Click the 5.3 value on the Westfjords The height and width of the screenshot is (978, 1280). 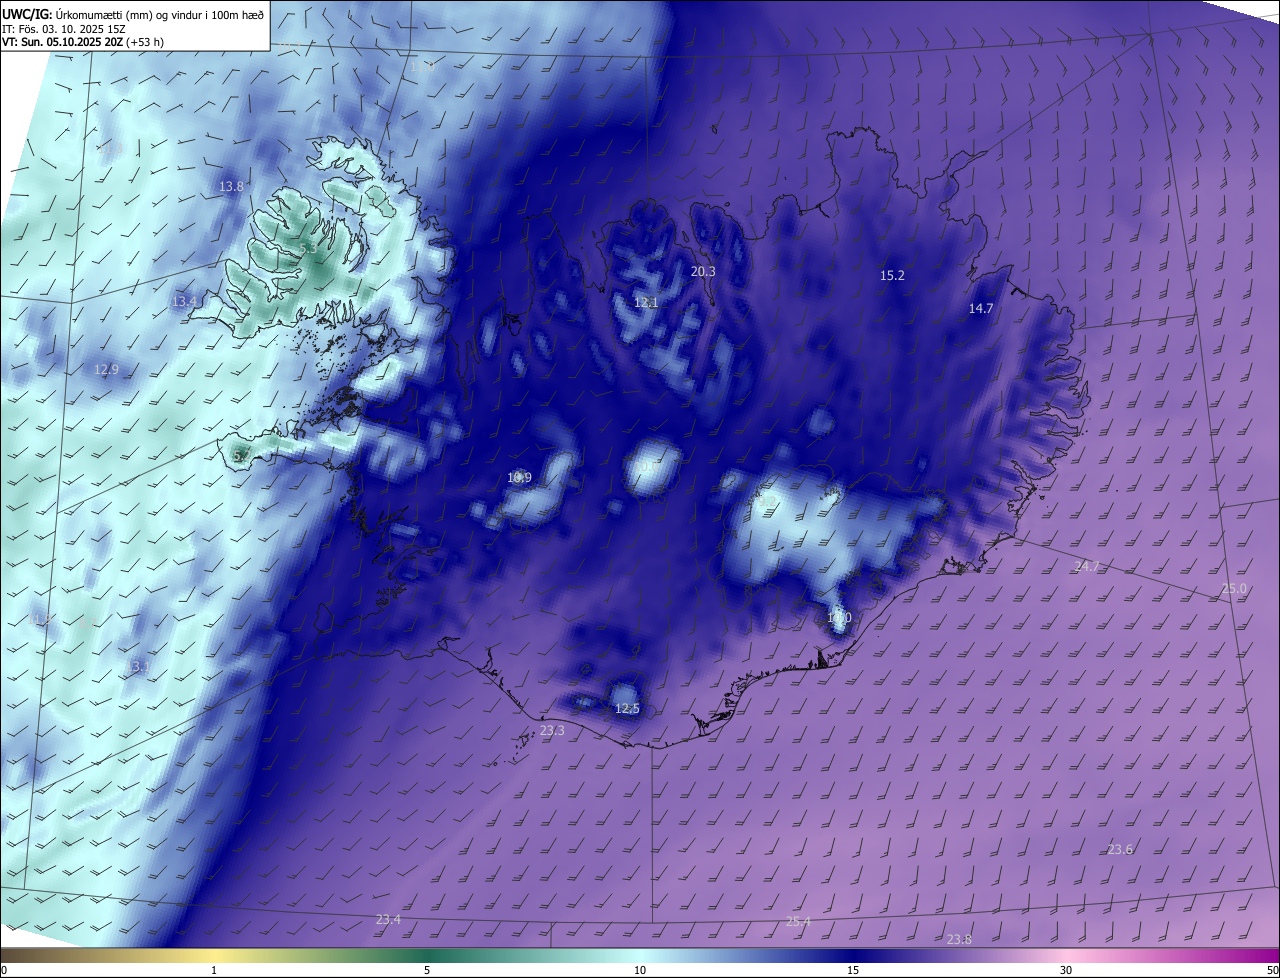coord(308,248)
